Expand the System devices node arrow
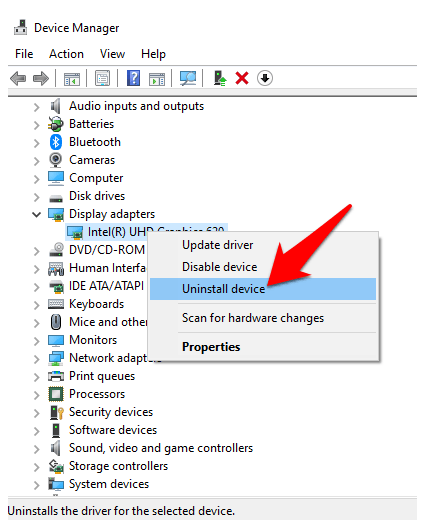 tap(36, 485)
